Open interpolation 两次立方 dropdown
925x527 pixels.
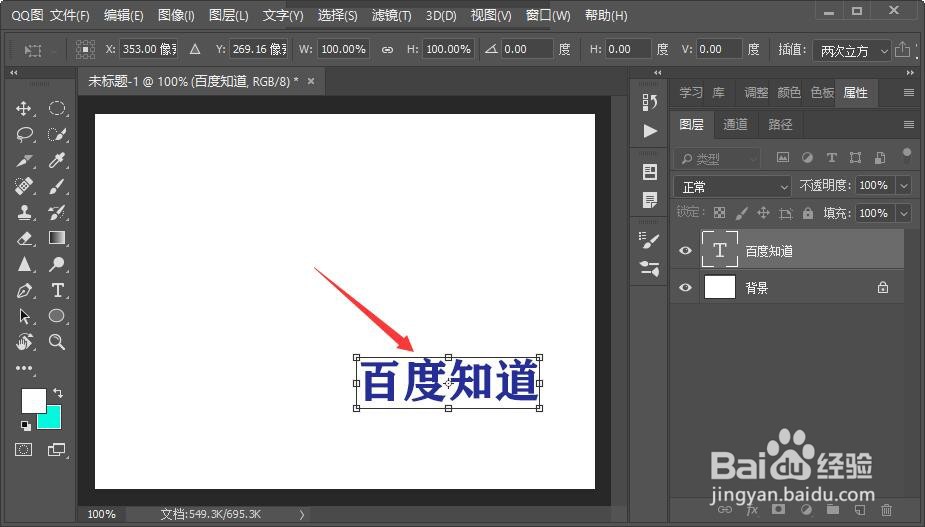coord(851,51)
